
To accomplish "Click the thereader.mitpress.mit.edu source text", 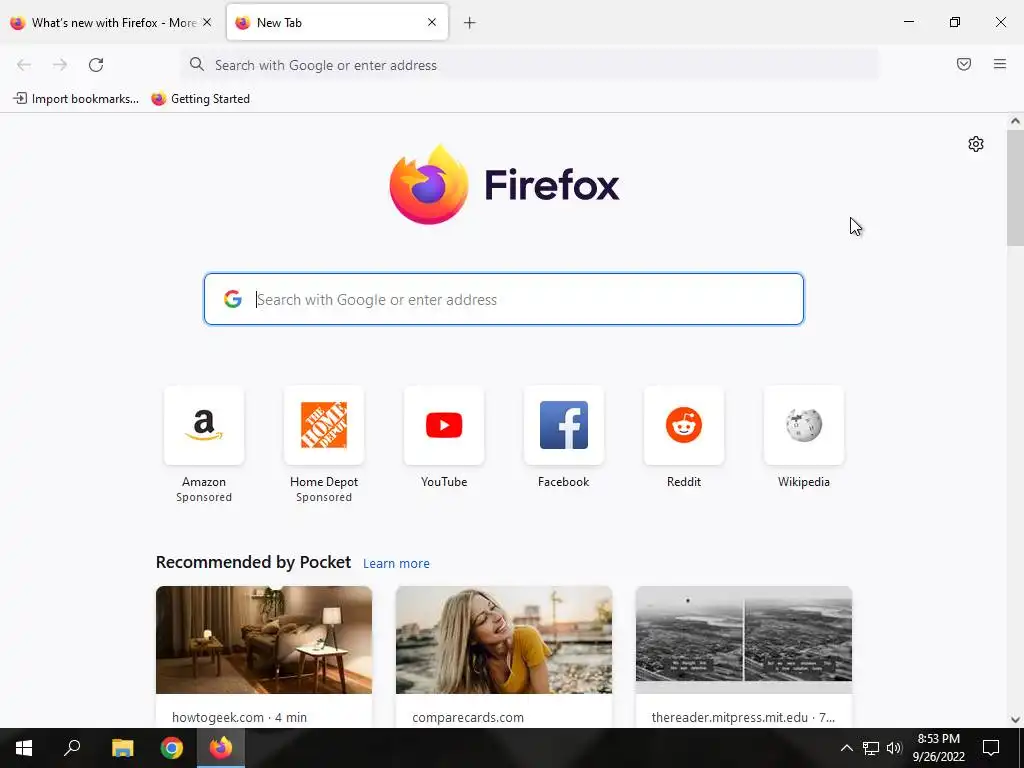I will 743,717.
